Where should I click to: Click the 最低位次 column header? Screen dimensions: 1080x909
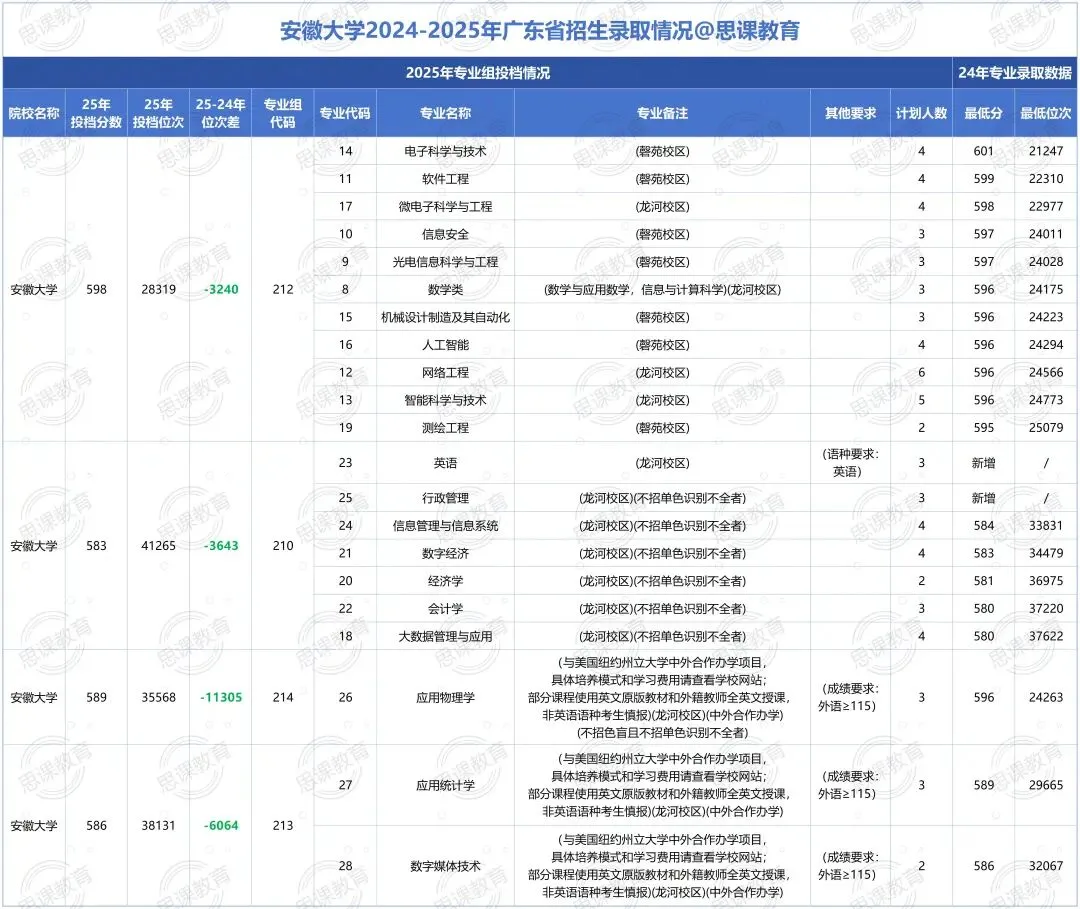coord(1046,113)
